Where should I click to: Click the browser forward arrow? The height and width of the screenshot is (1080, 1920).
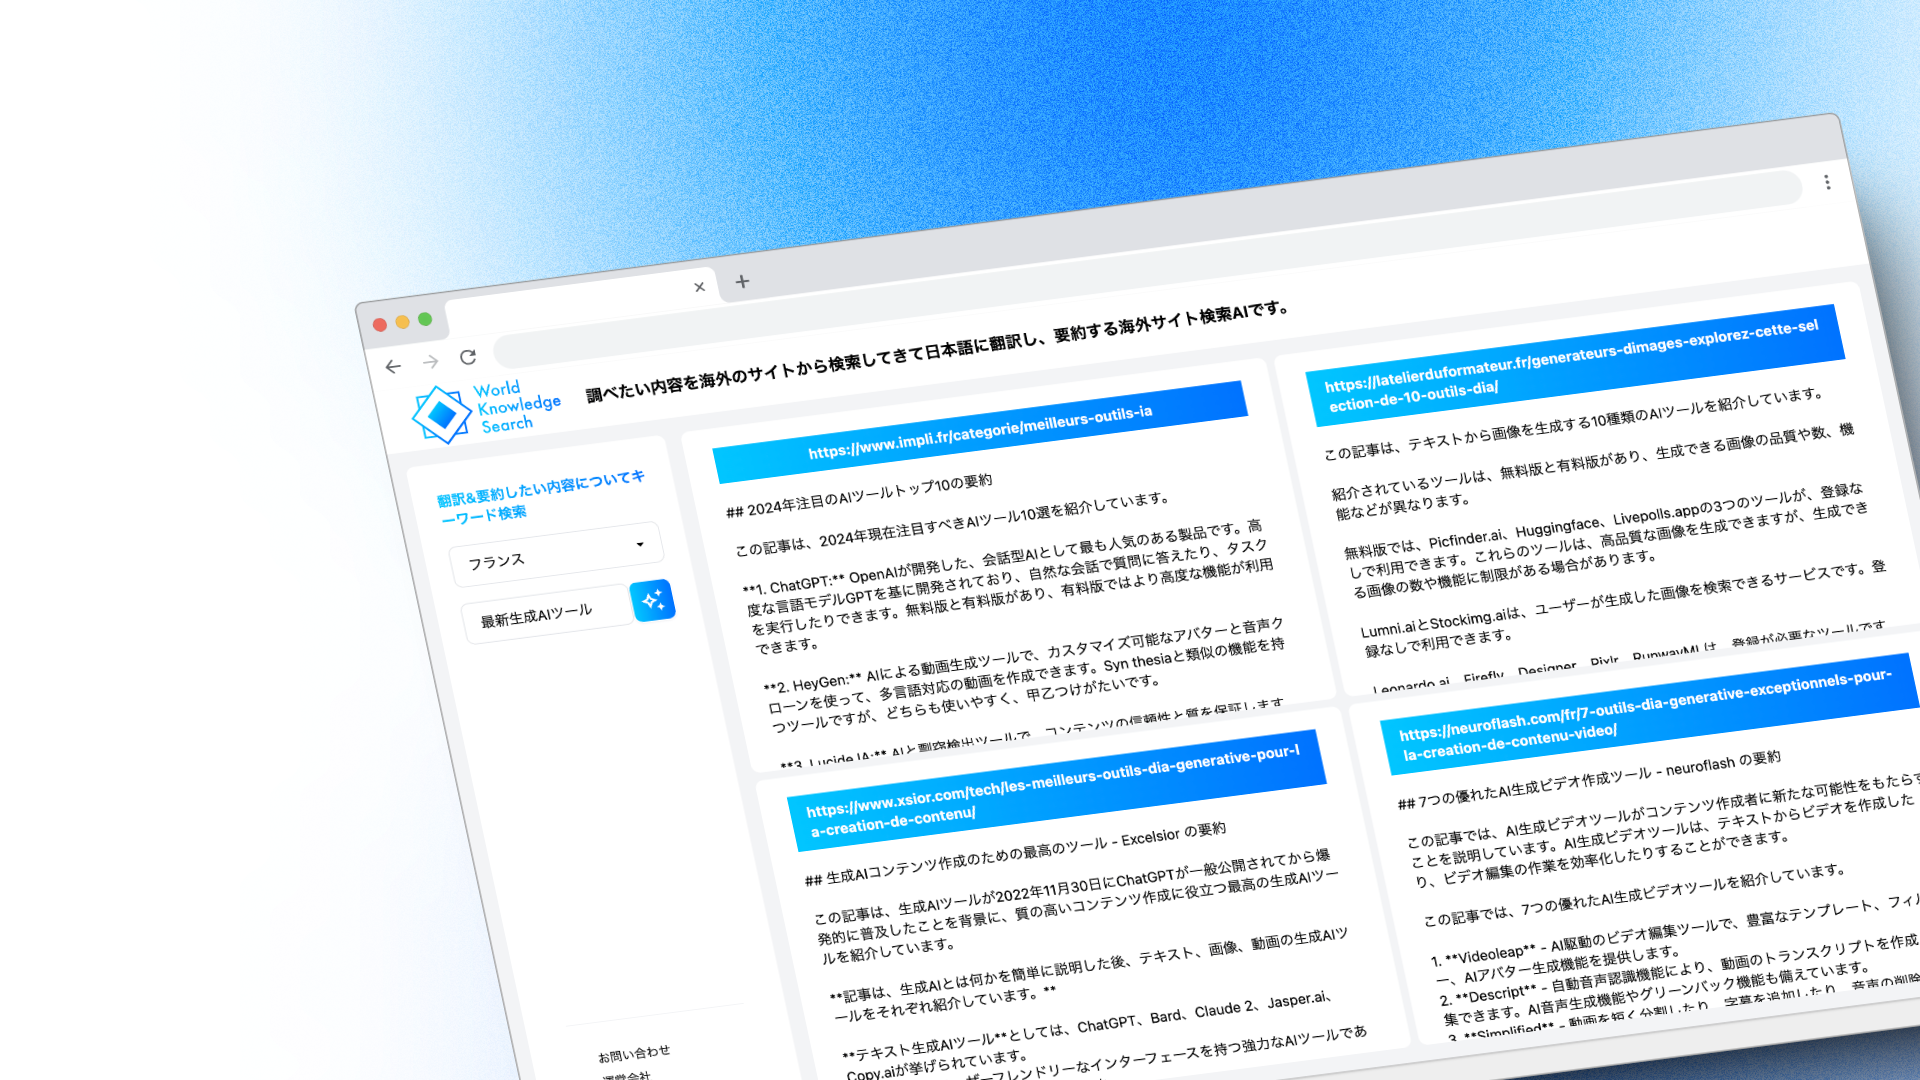click(430, 362)
